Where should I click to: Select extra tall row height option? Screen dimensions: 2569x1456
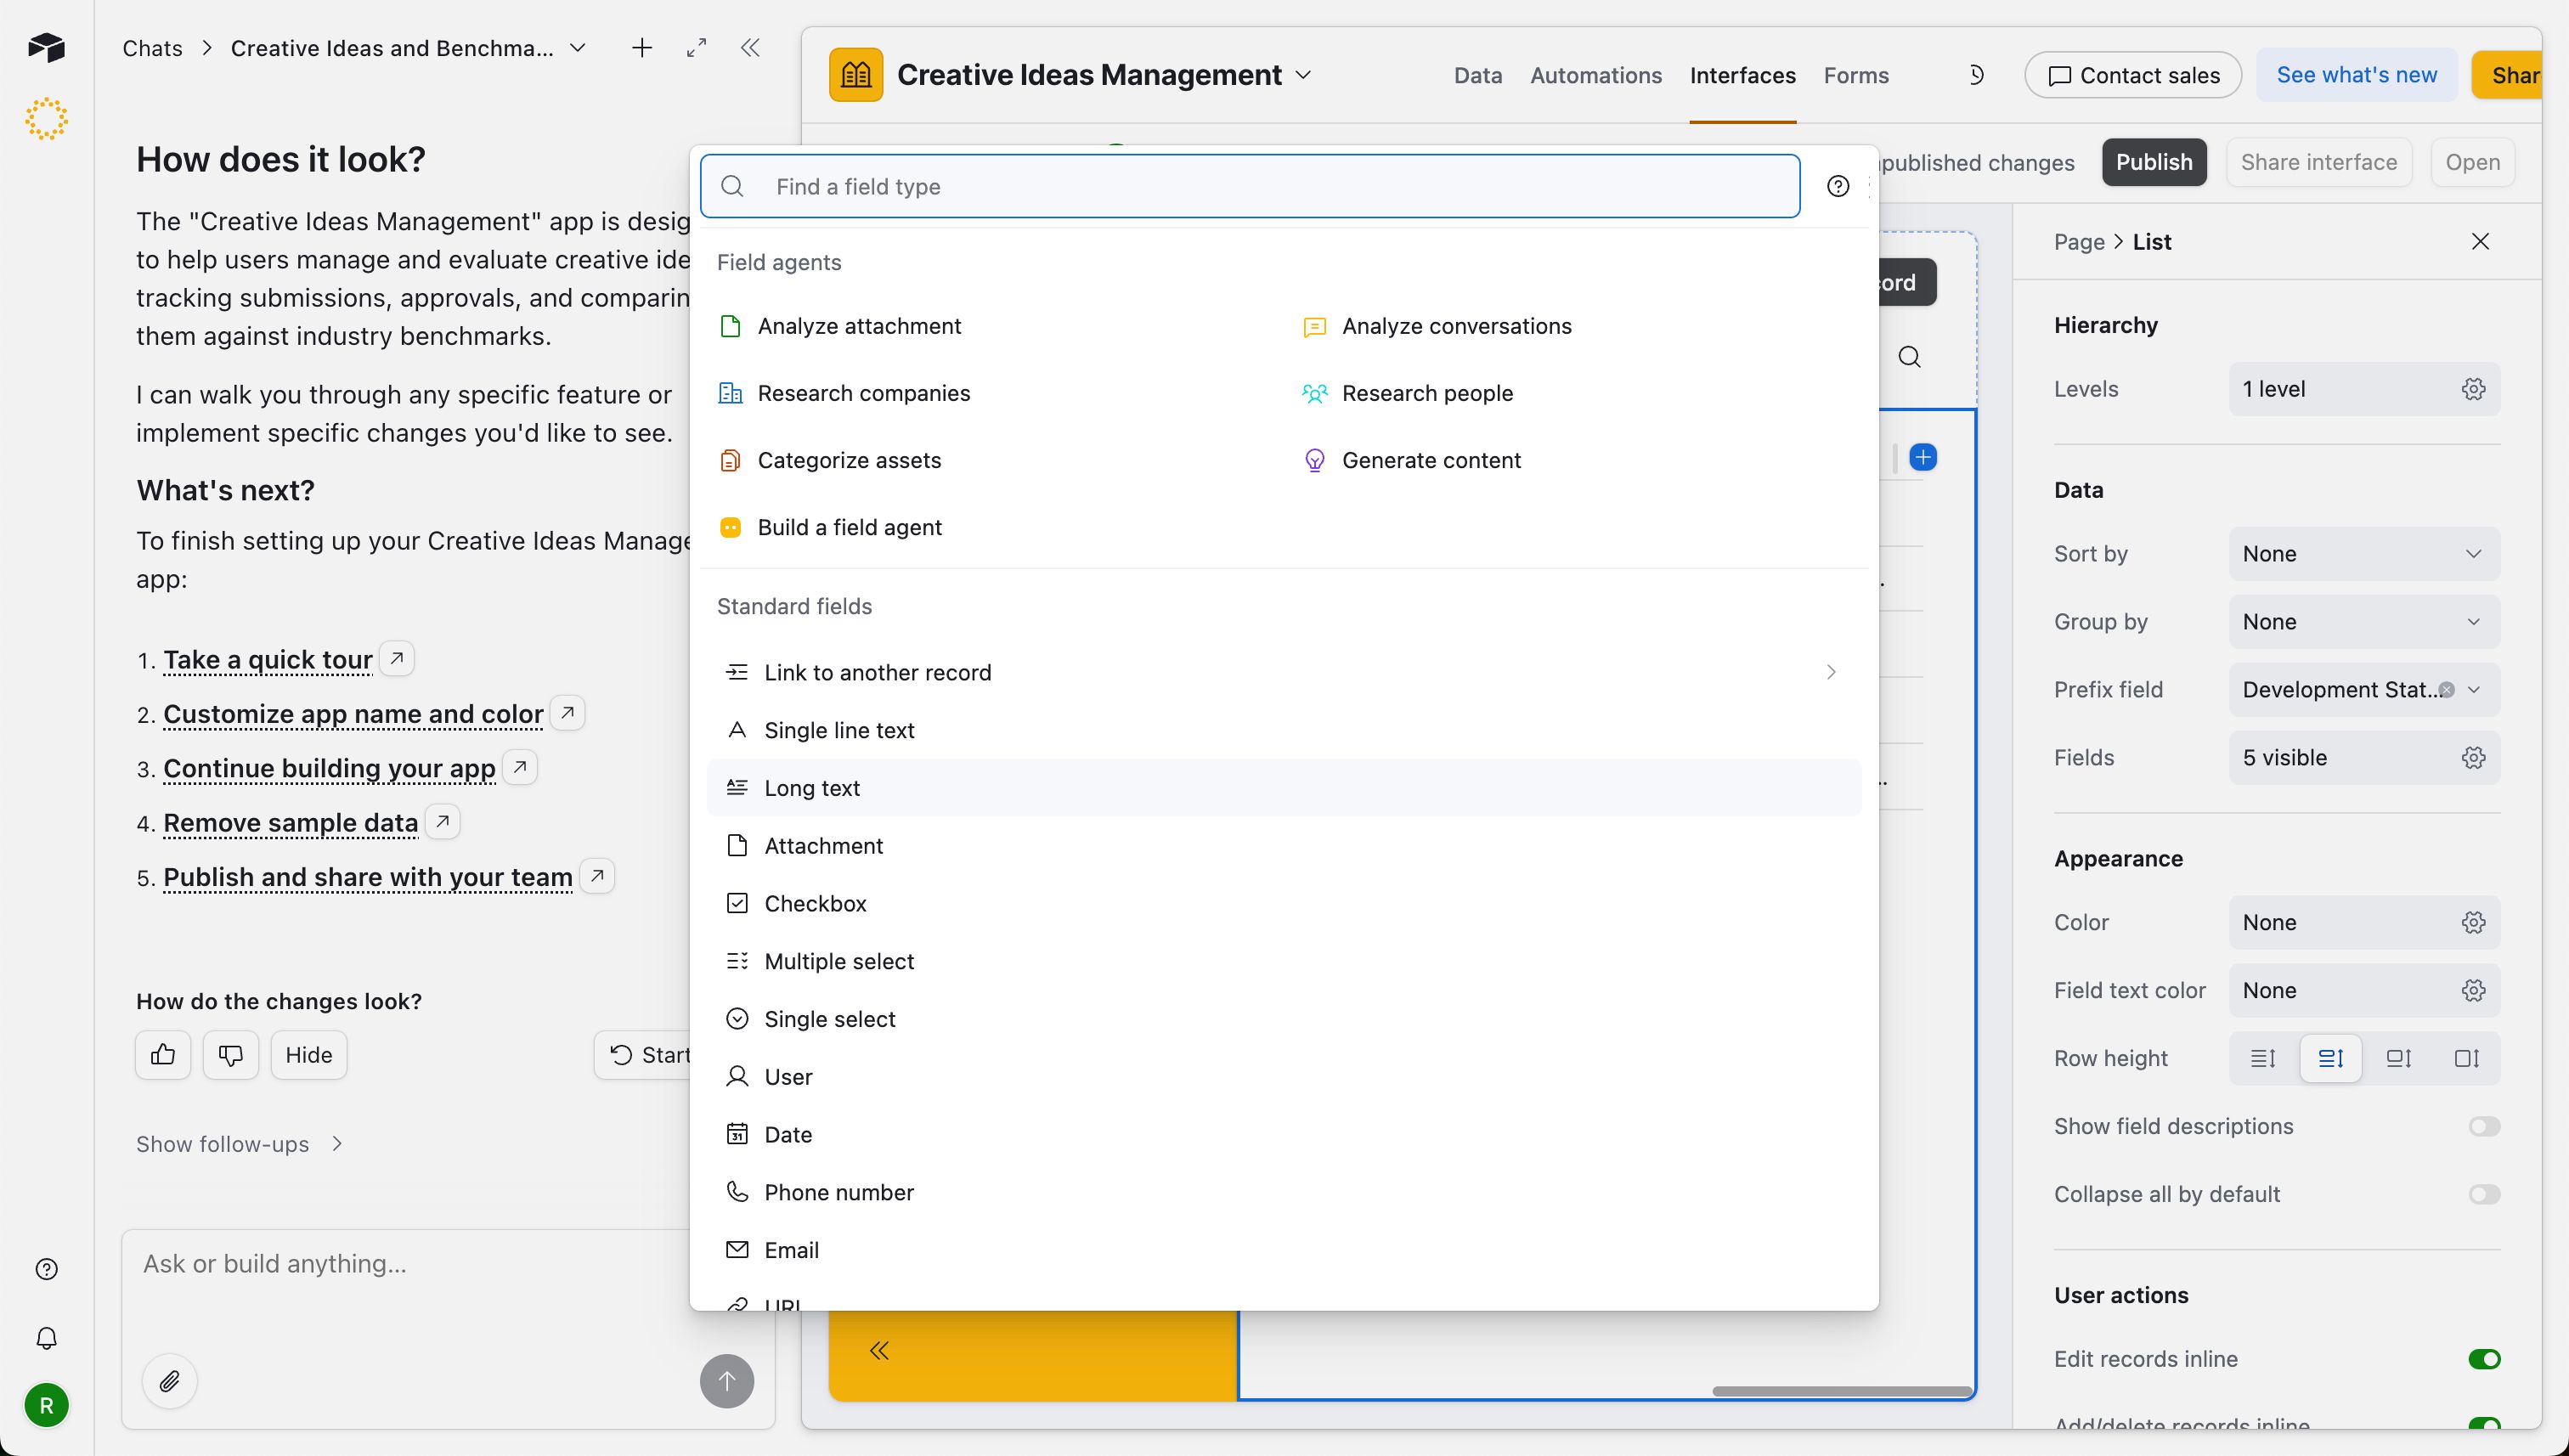pyautogui.click(x=2467, y=1058)
